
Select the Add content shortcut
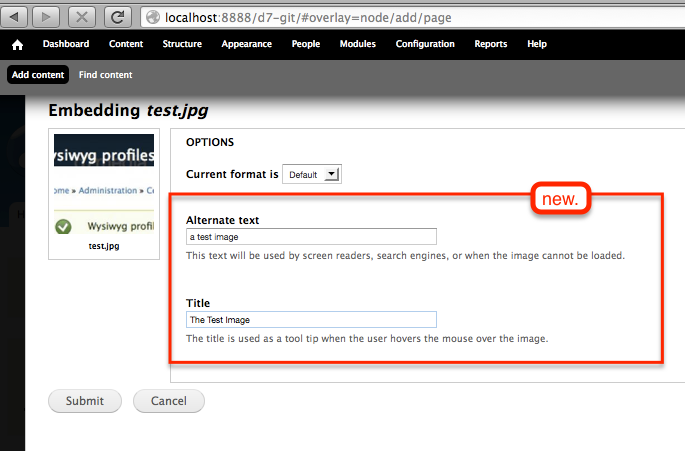click(38, 75)
